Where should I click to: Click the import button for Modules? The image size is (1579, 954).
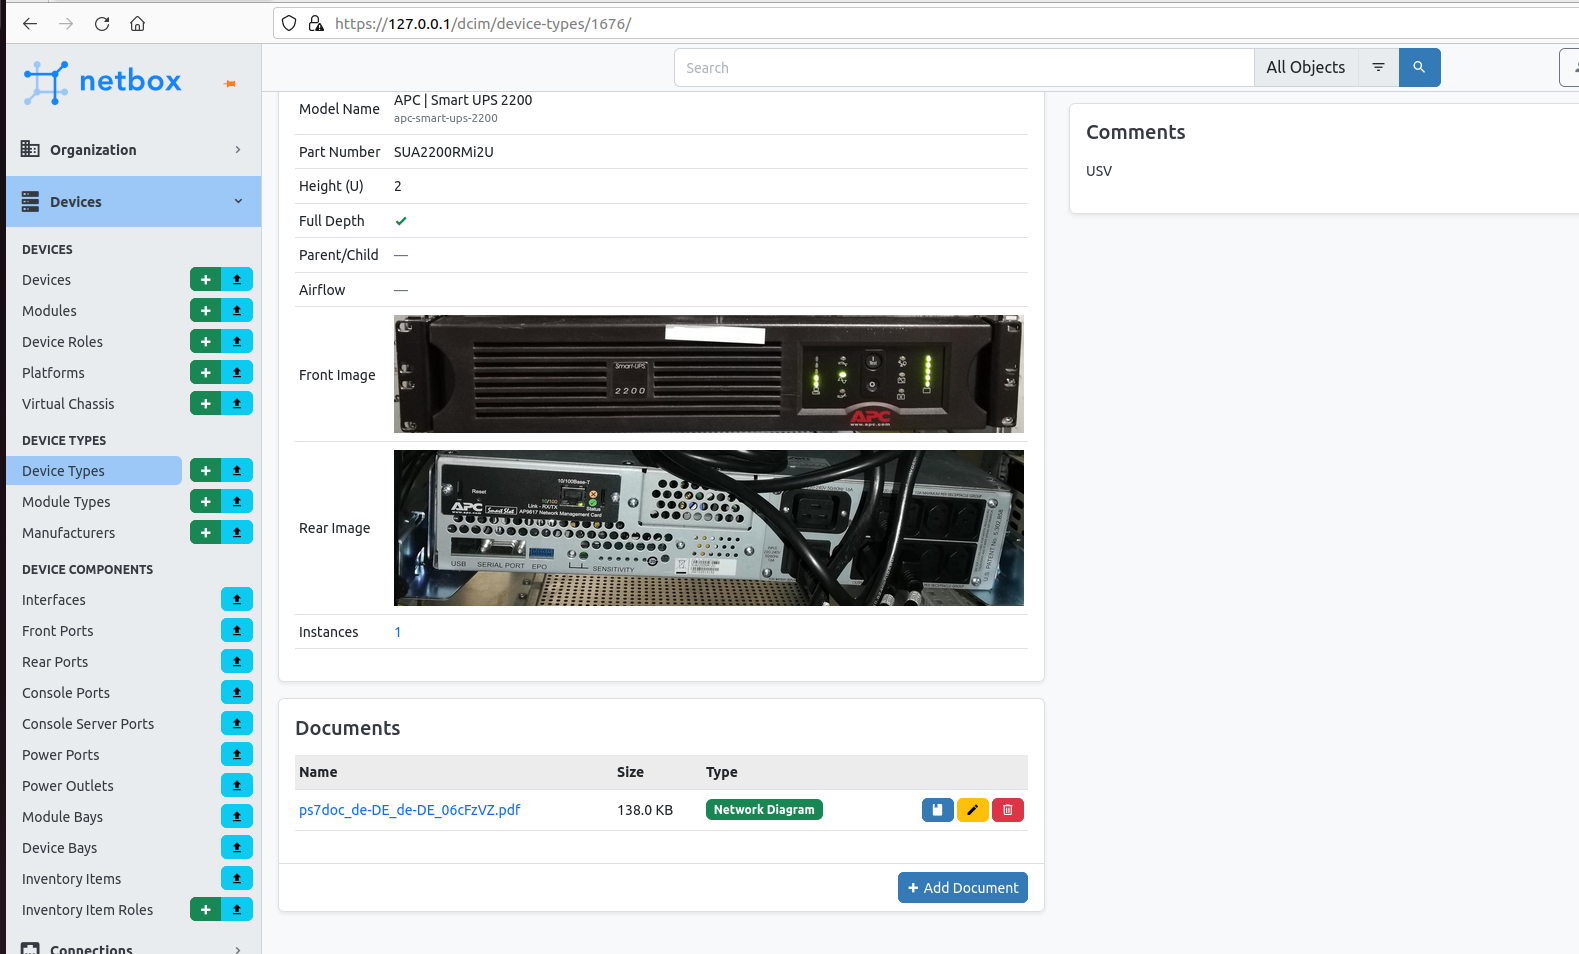(237, 311)
